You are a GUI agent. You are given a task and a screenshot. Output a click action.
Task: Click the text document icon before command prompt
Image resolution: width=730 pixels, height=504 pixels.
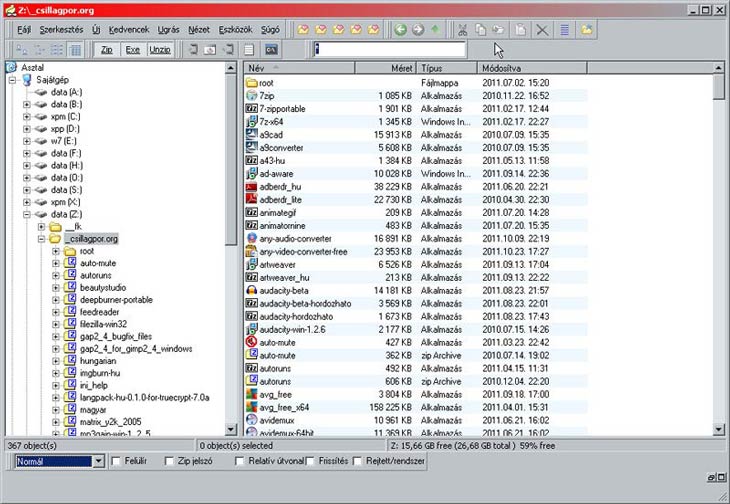click(249, 49)
